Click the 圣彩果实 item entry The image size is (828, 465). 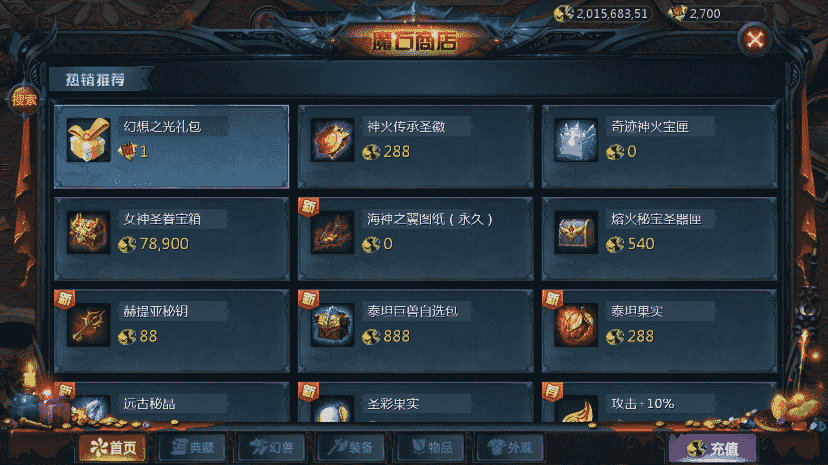[415, 403]
